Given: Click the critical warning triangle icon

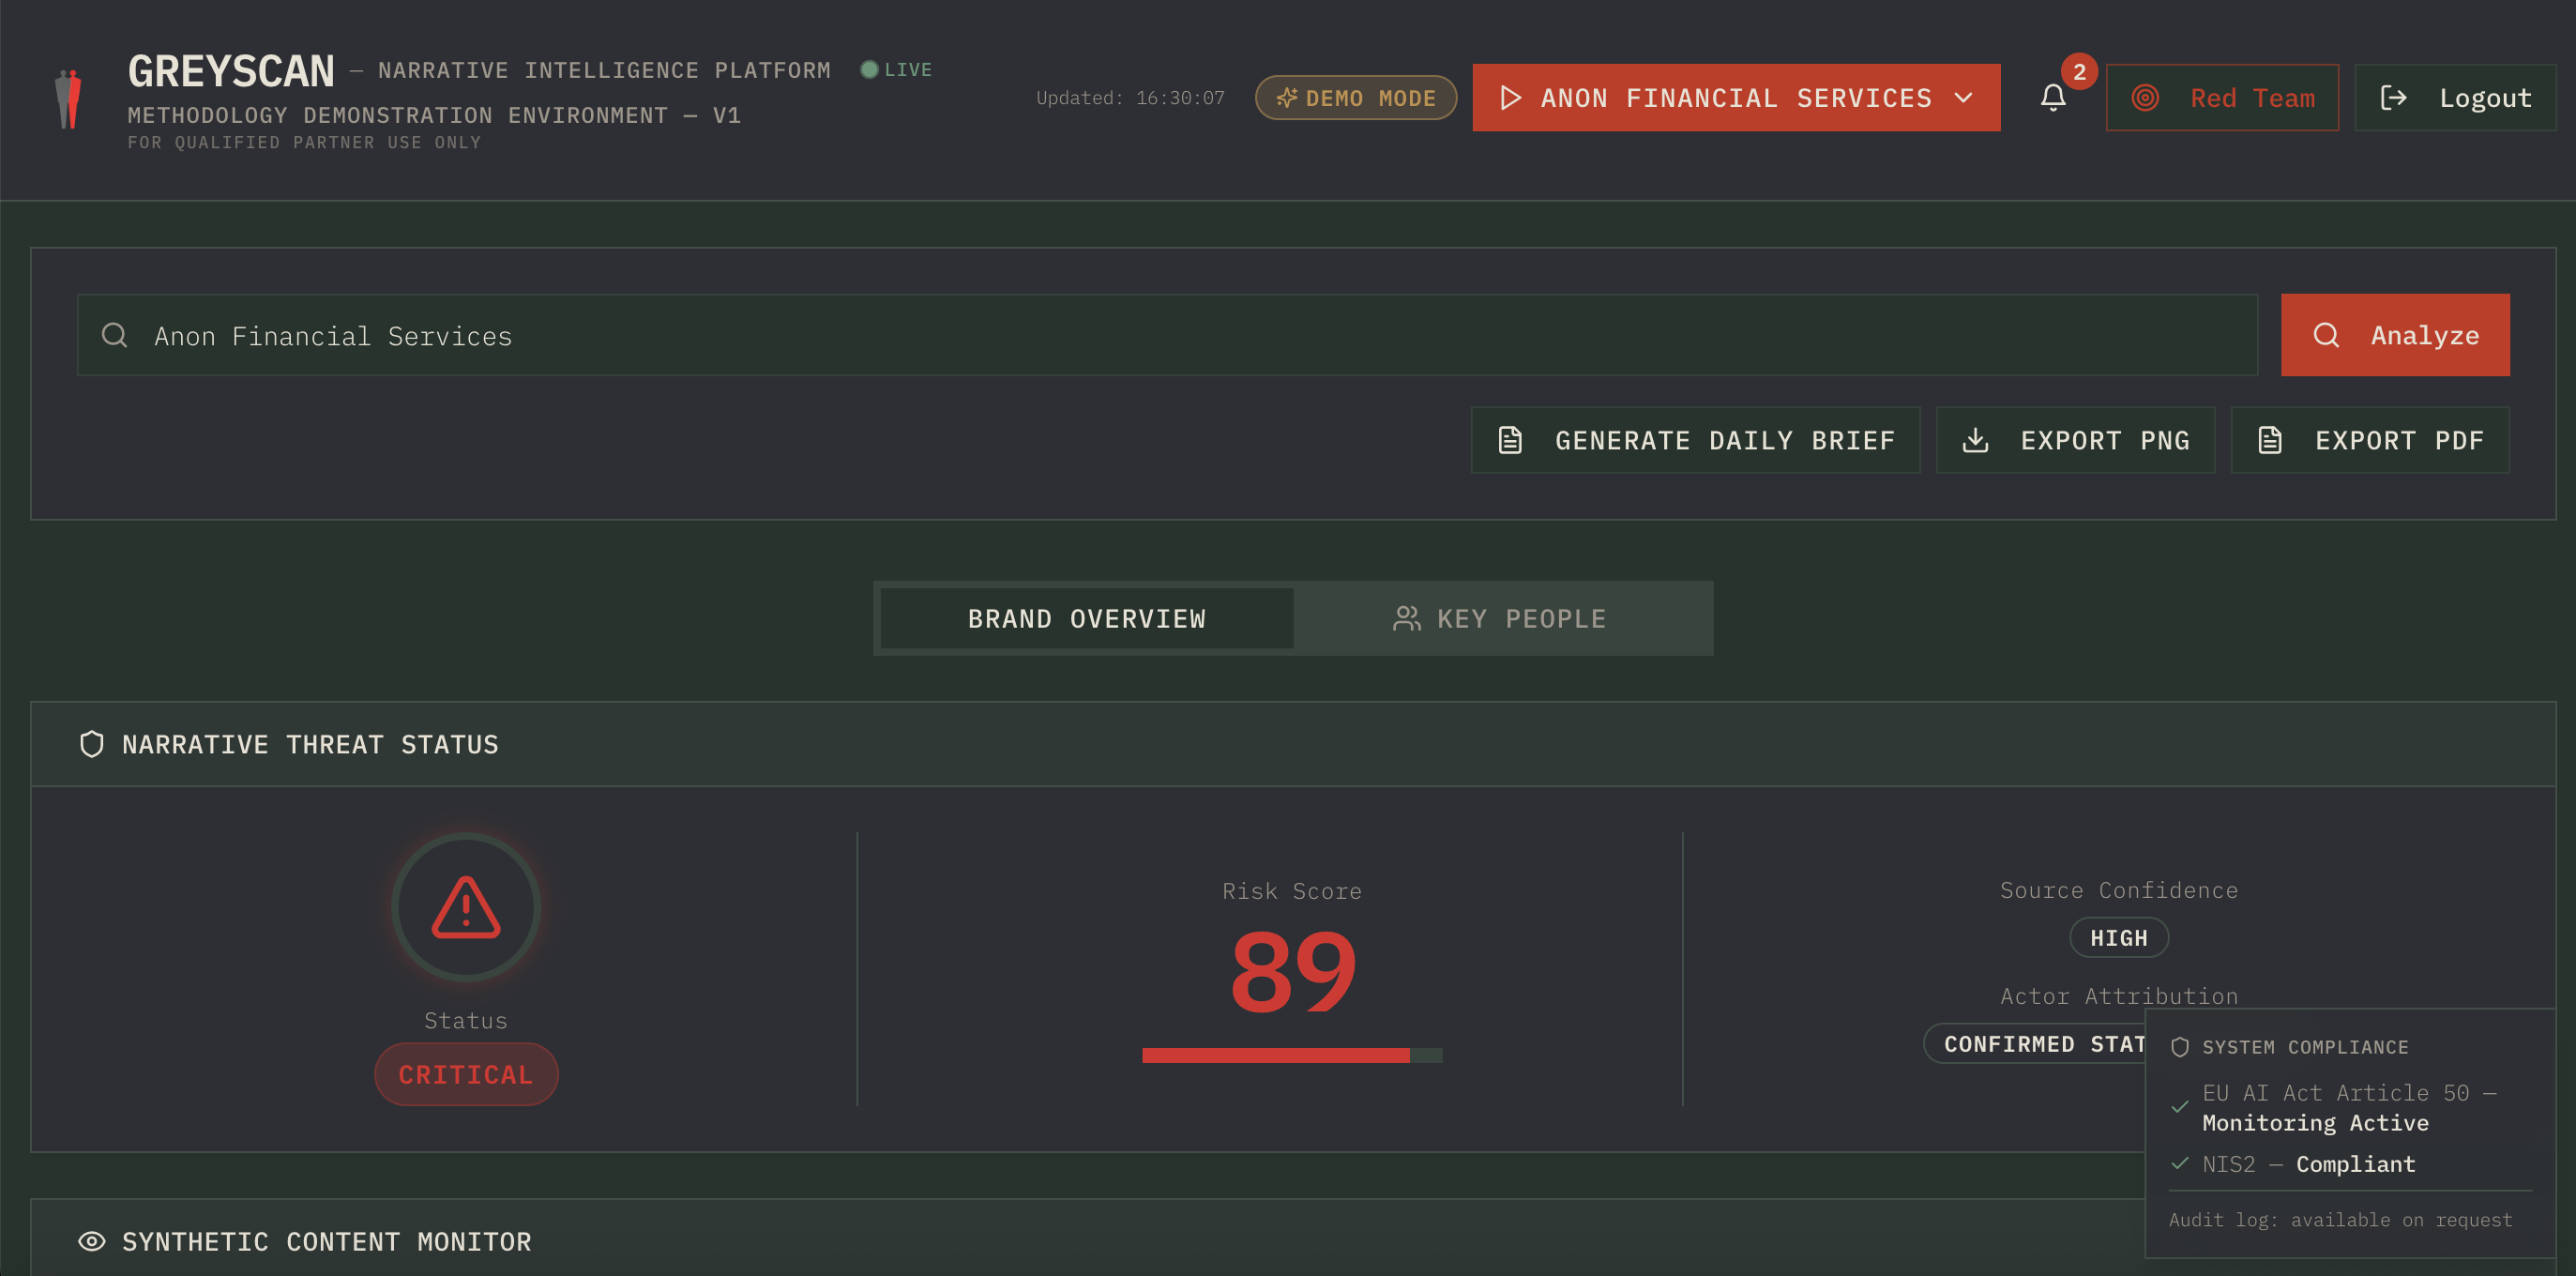Looking at the screenshot, I should (466, 907).
